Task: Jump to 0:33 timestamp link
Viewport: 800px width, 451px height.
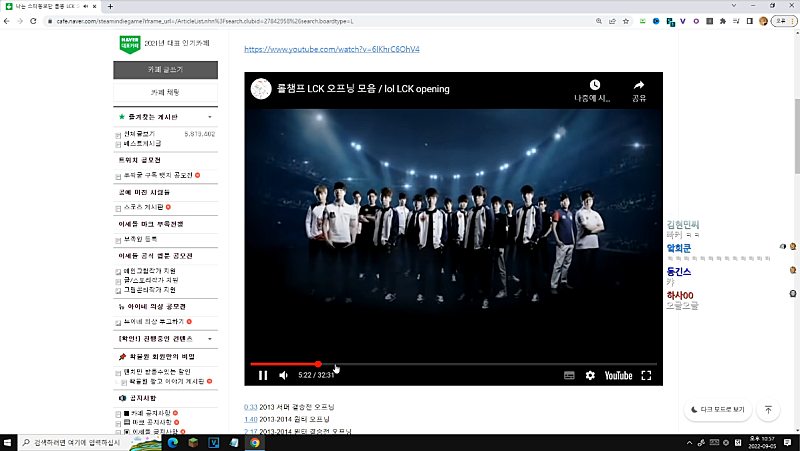Action: tap(250, 407)
